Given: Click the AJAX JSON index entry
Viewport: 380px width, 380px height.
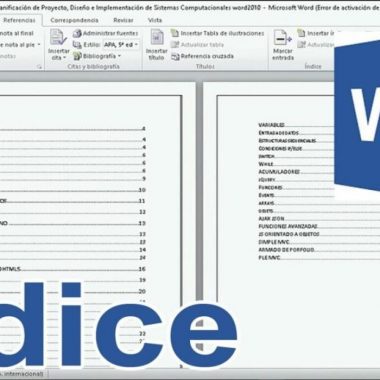Looking at the screenshot, I should pos(271,219).
